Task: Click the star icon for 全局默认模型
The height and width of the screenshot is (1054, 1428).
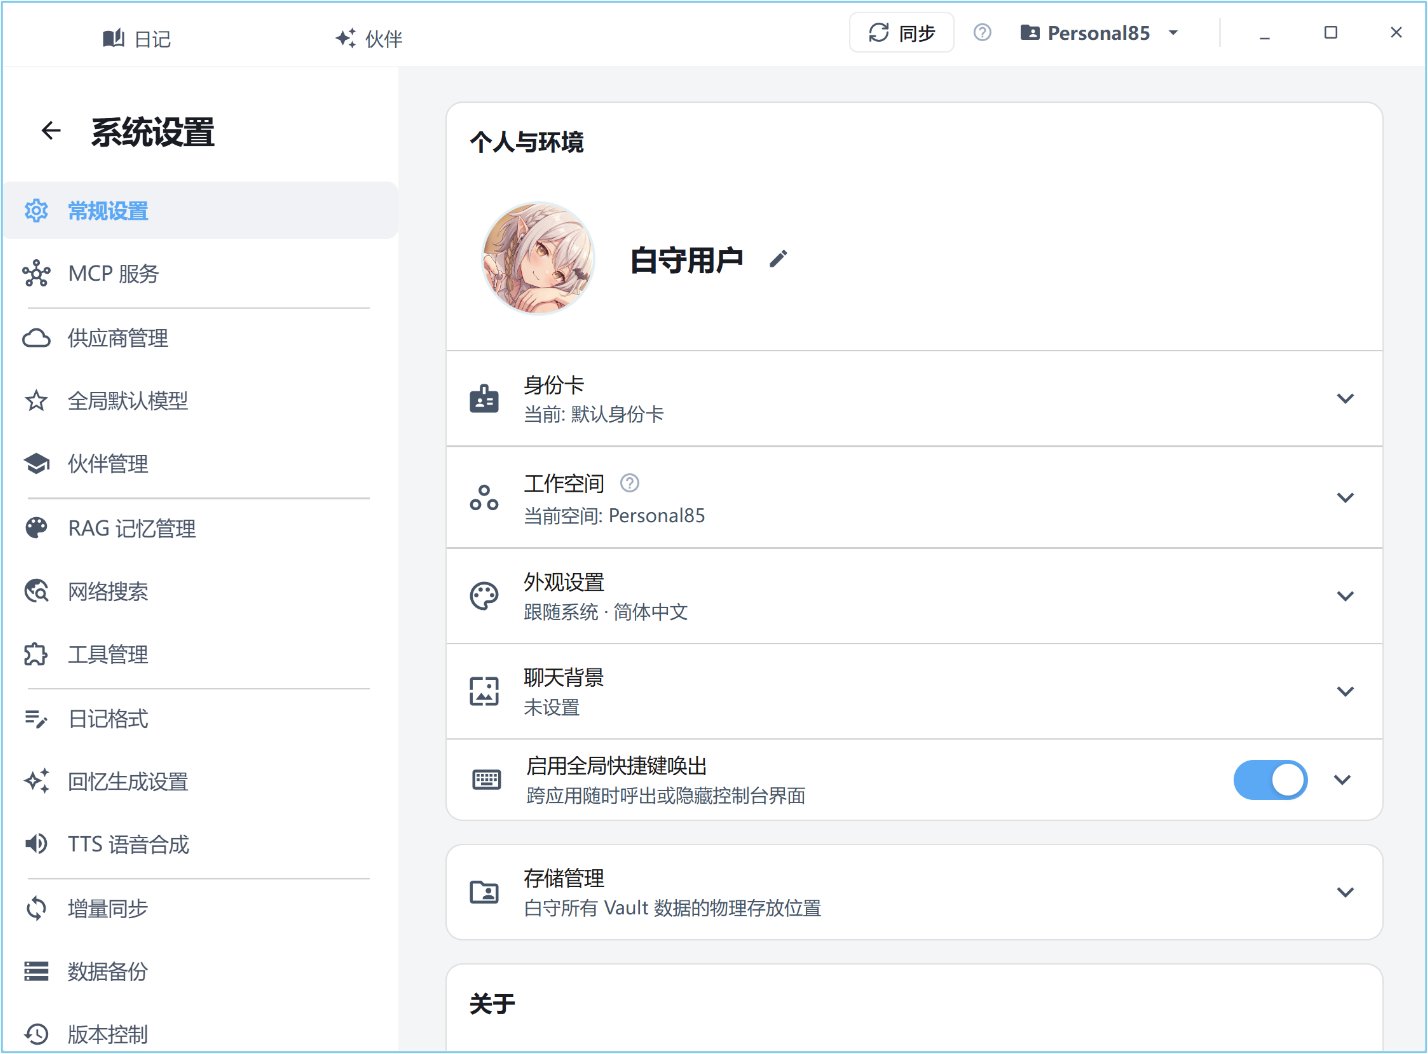Action: pyautogui.click(x=36, y=401)
